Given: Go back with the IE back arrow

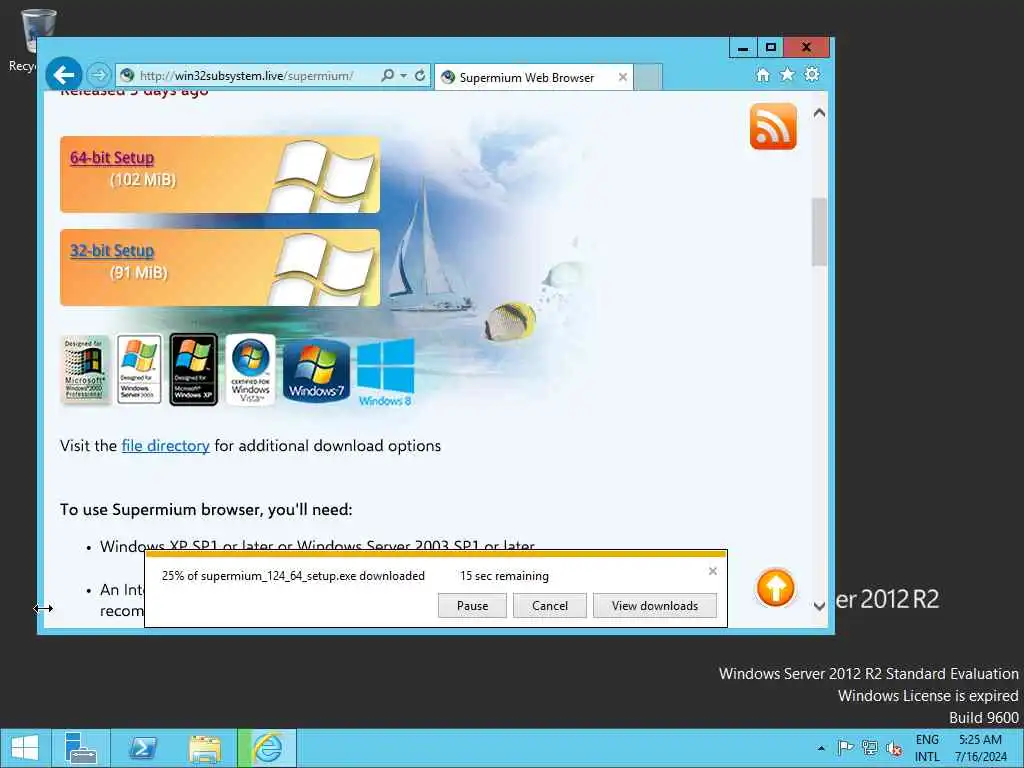Looking at the screenshot, I should [63, 75].
